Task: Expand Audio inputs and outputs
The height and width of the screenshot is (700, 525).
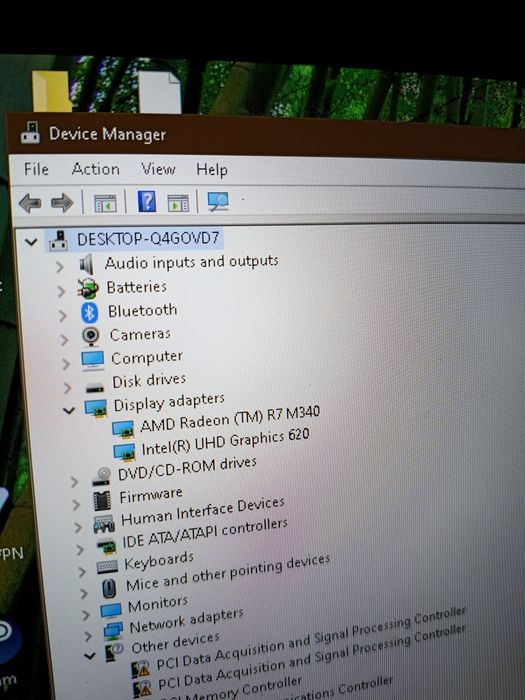Action: pyautogui.click(x=59, y=267)
